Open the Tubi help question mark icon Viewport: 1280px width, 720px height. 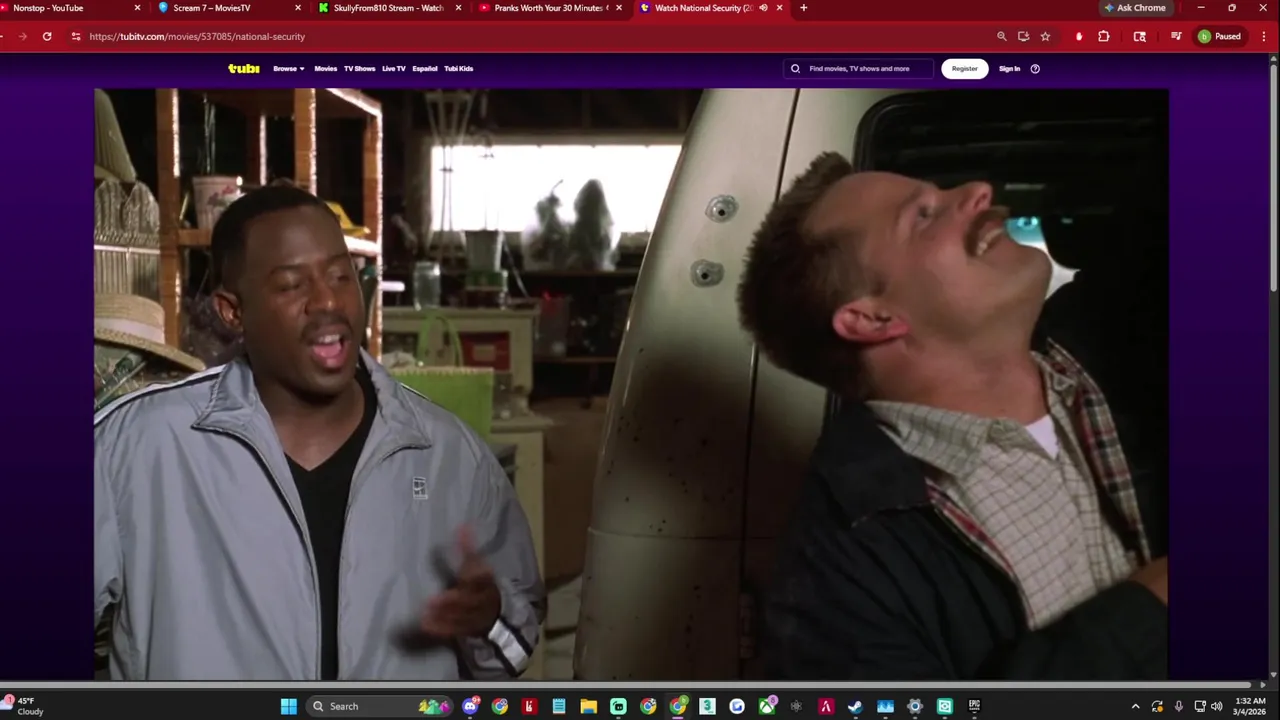1035,69
